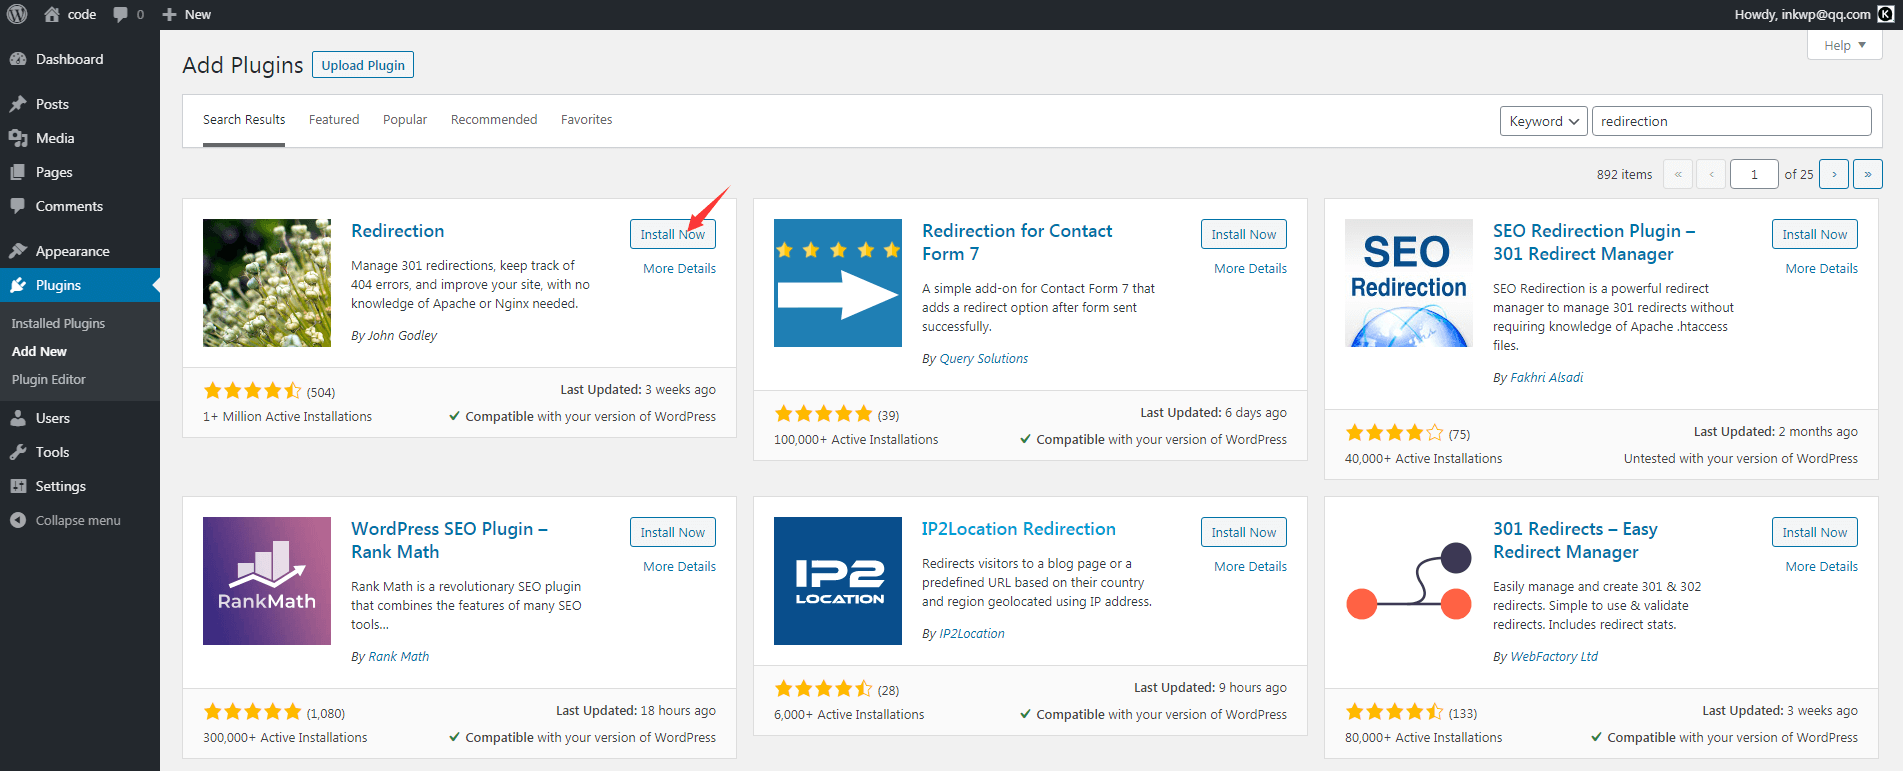Open the 'code' site home link
This screenshot has height=771, width=1903.
[70, 14]
